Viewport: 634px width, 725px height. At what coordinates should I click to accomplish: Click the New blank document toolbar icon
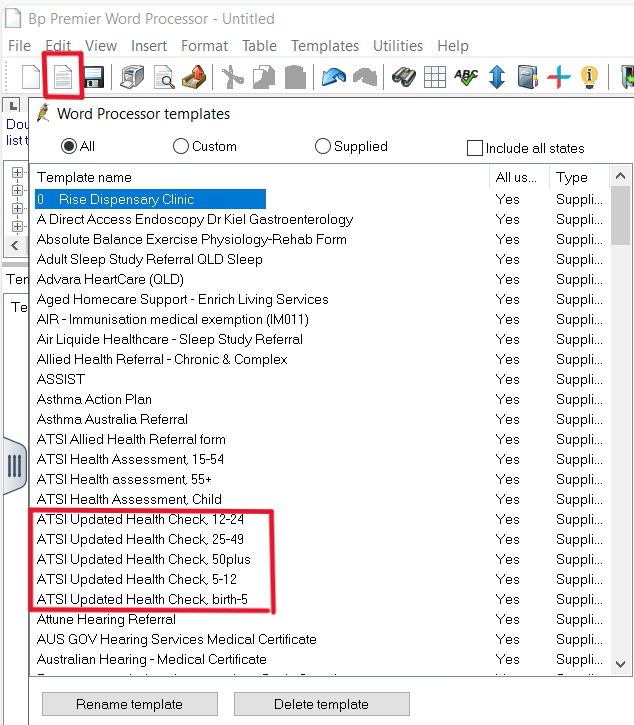click(x=31, y=77)
